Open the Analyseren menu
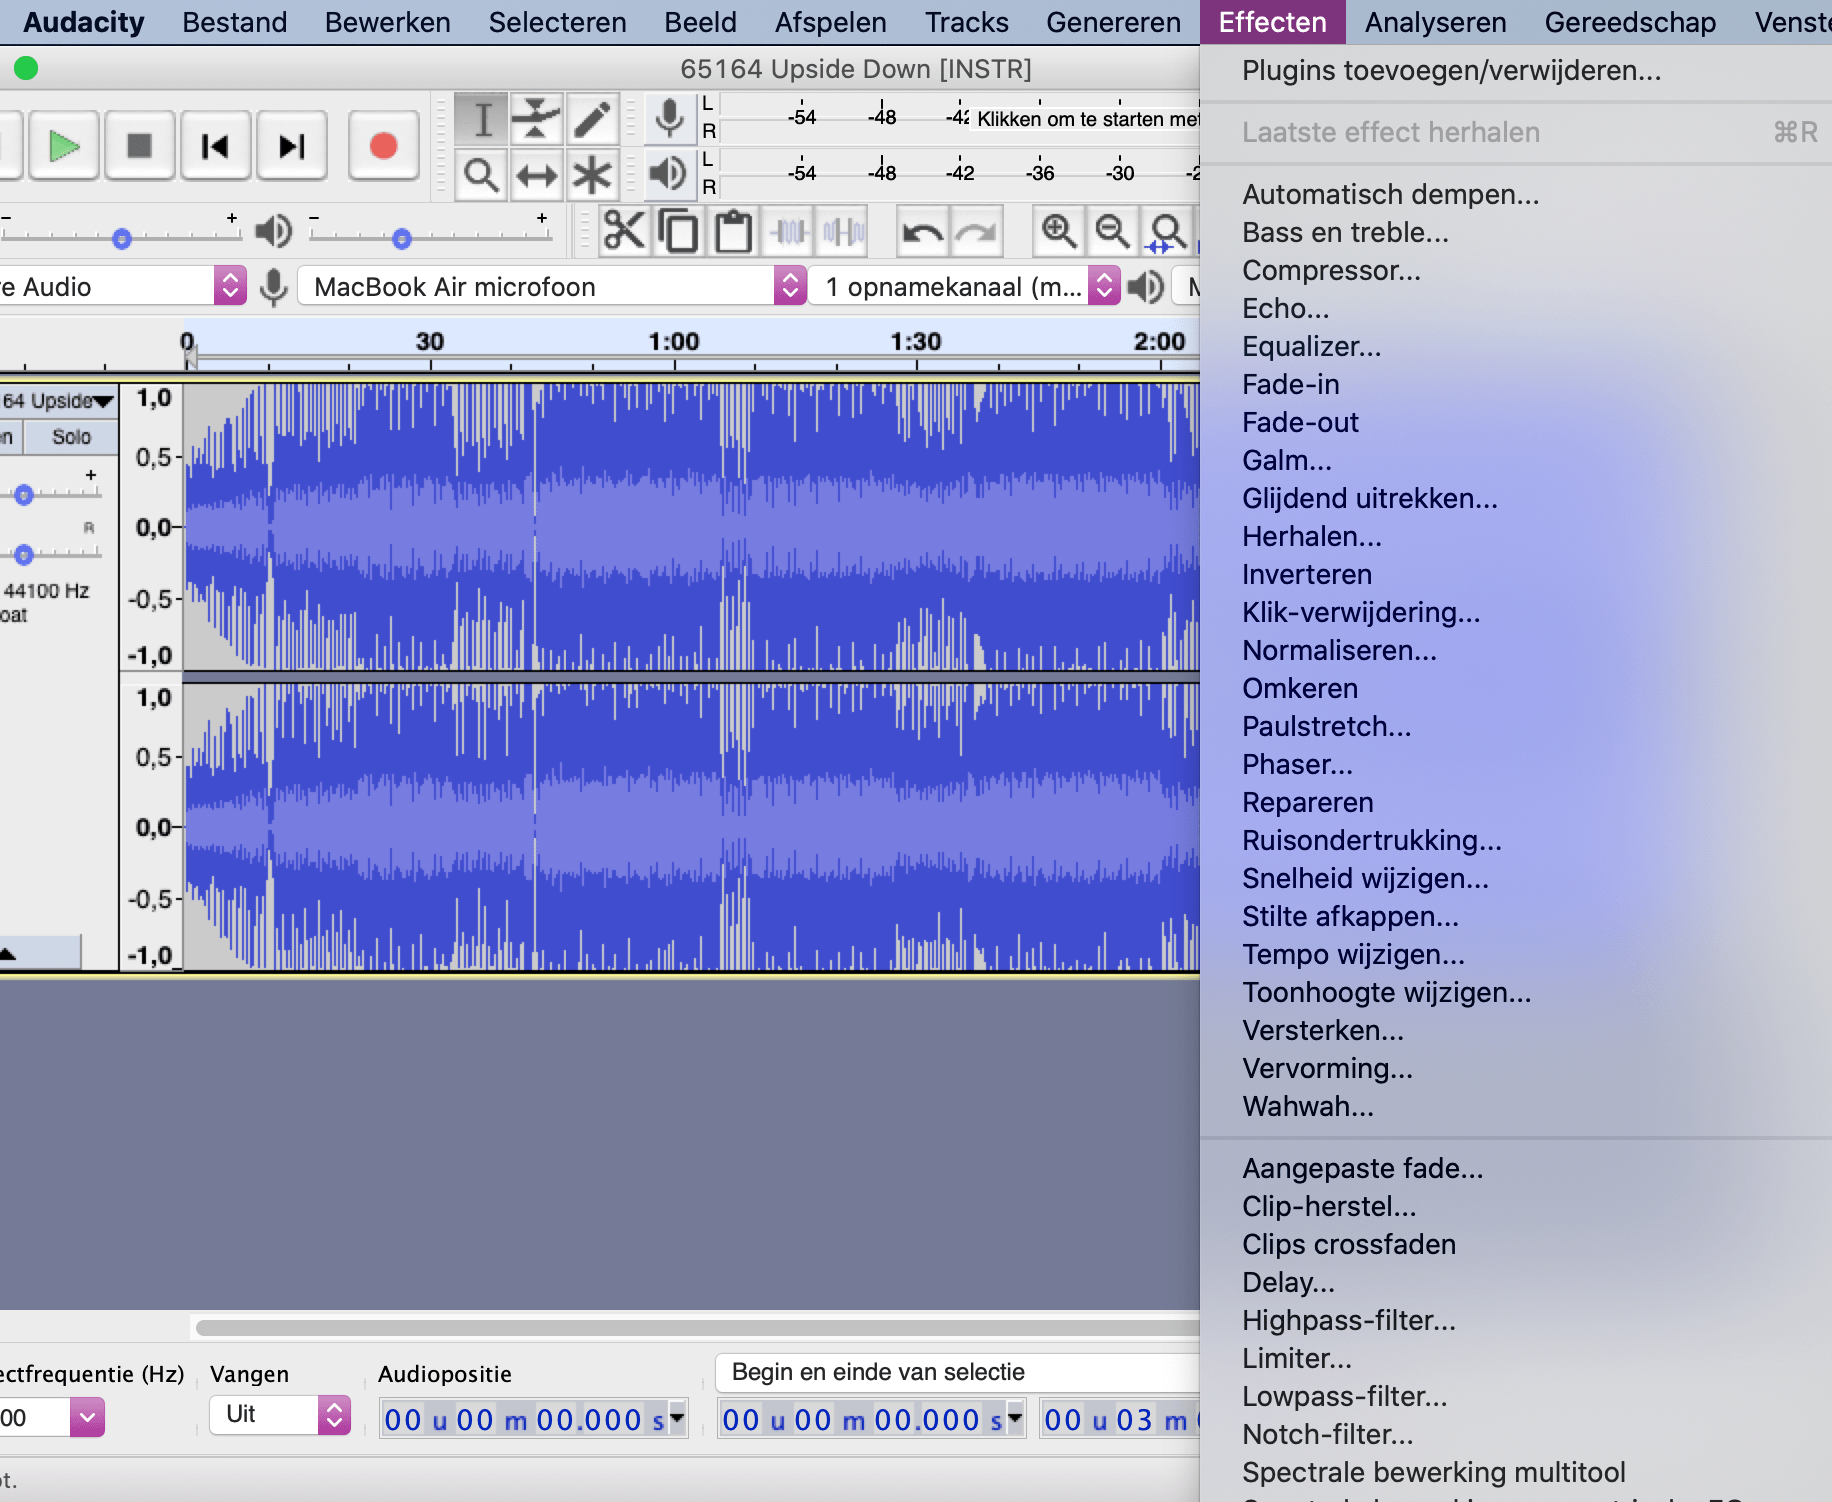1832x1502 pixels. click(x=1435, y=22)
